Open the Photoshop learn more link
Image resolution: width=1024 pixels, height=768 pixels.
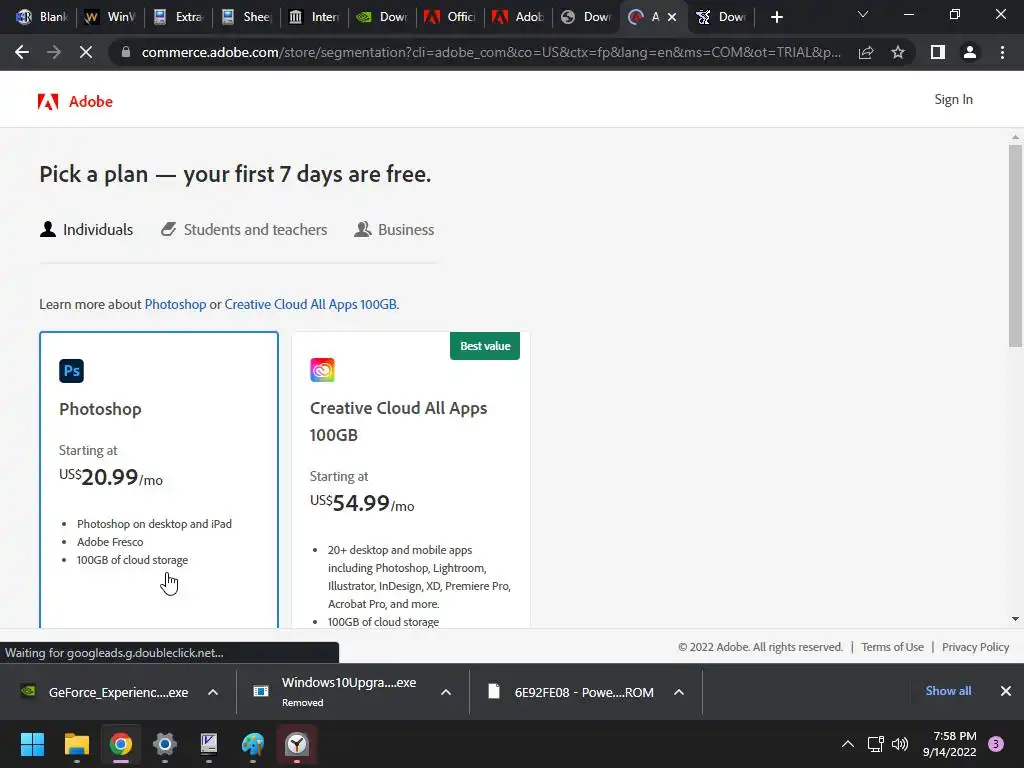click(175, 304)
